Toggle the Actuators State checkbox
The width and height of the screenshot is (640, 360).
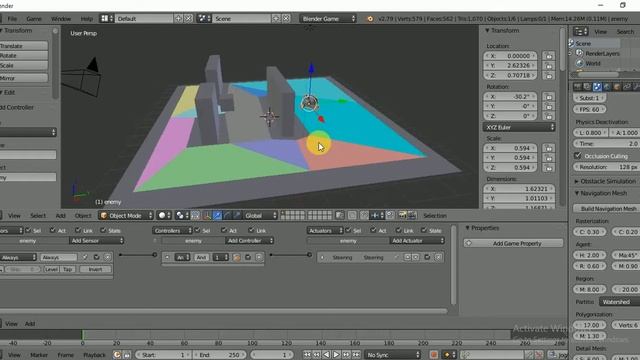point(424,231)
